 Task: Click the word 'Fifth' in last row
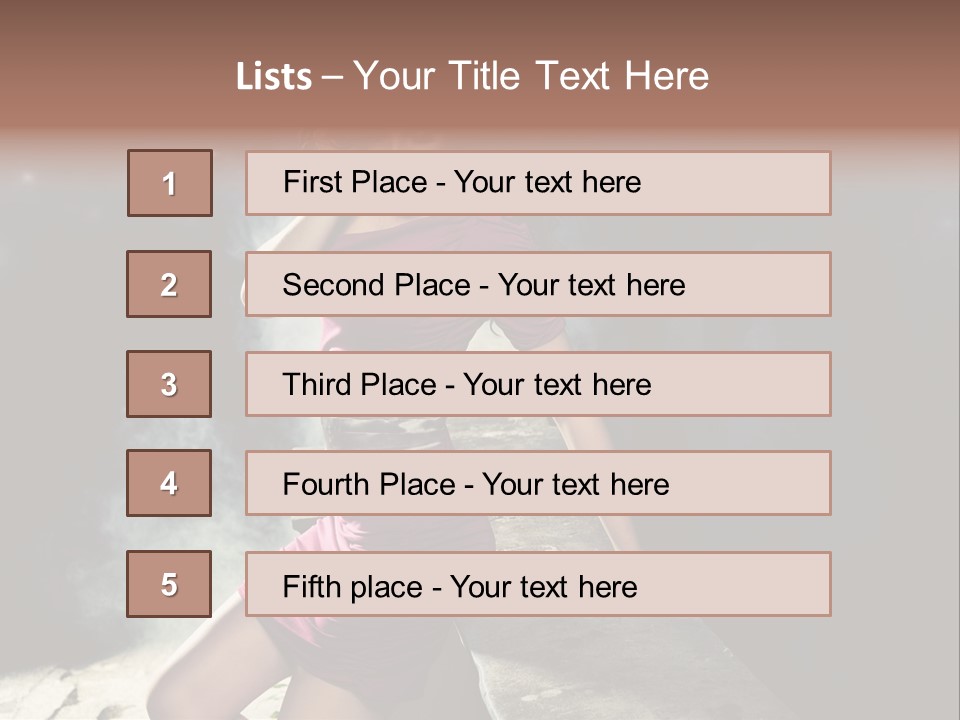click(x=311, y=586)
